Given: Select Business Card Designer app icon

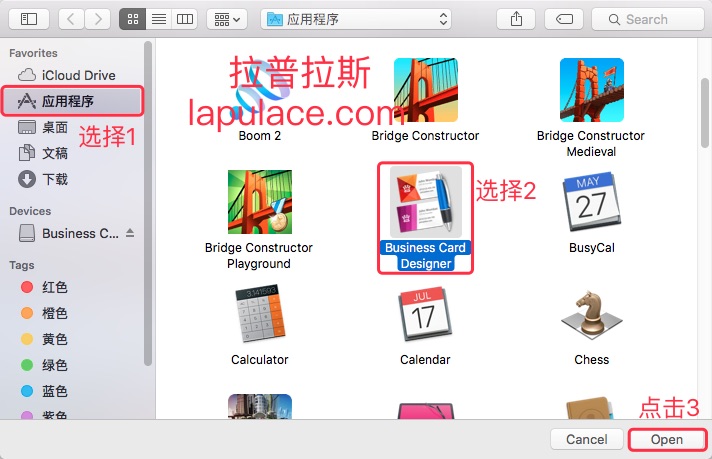Looking at the screenshot, I should pyautogui.click(x=425, y=202).
